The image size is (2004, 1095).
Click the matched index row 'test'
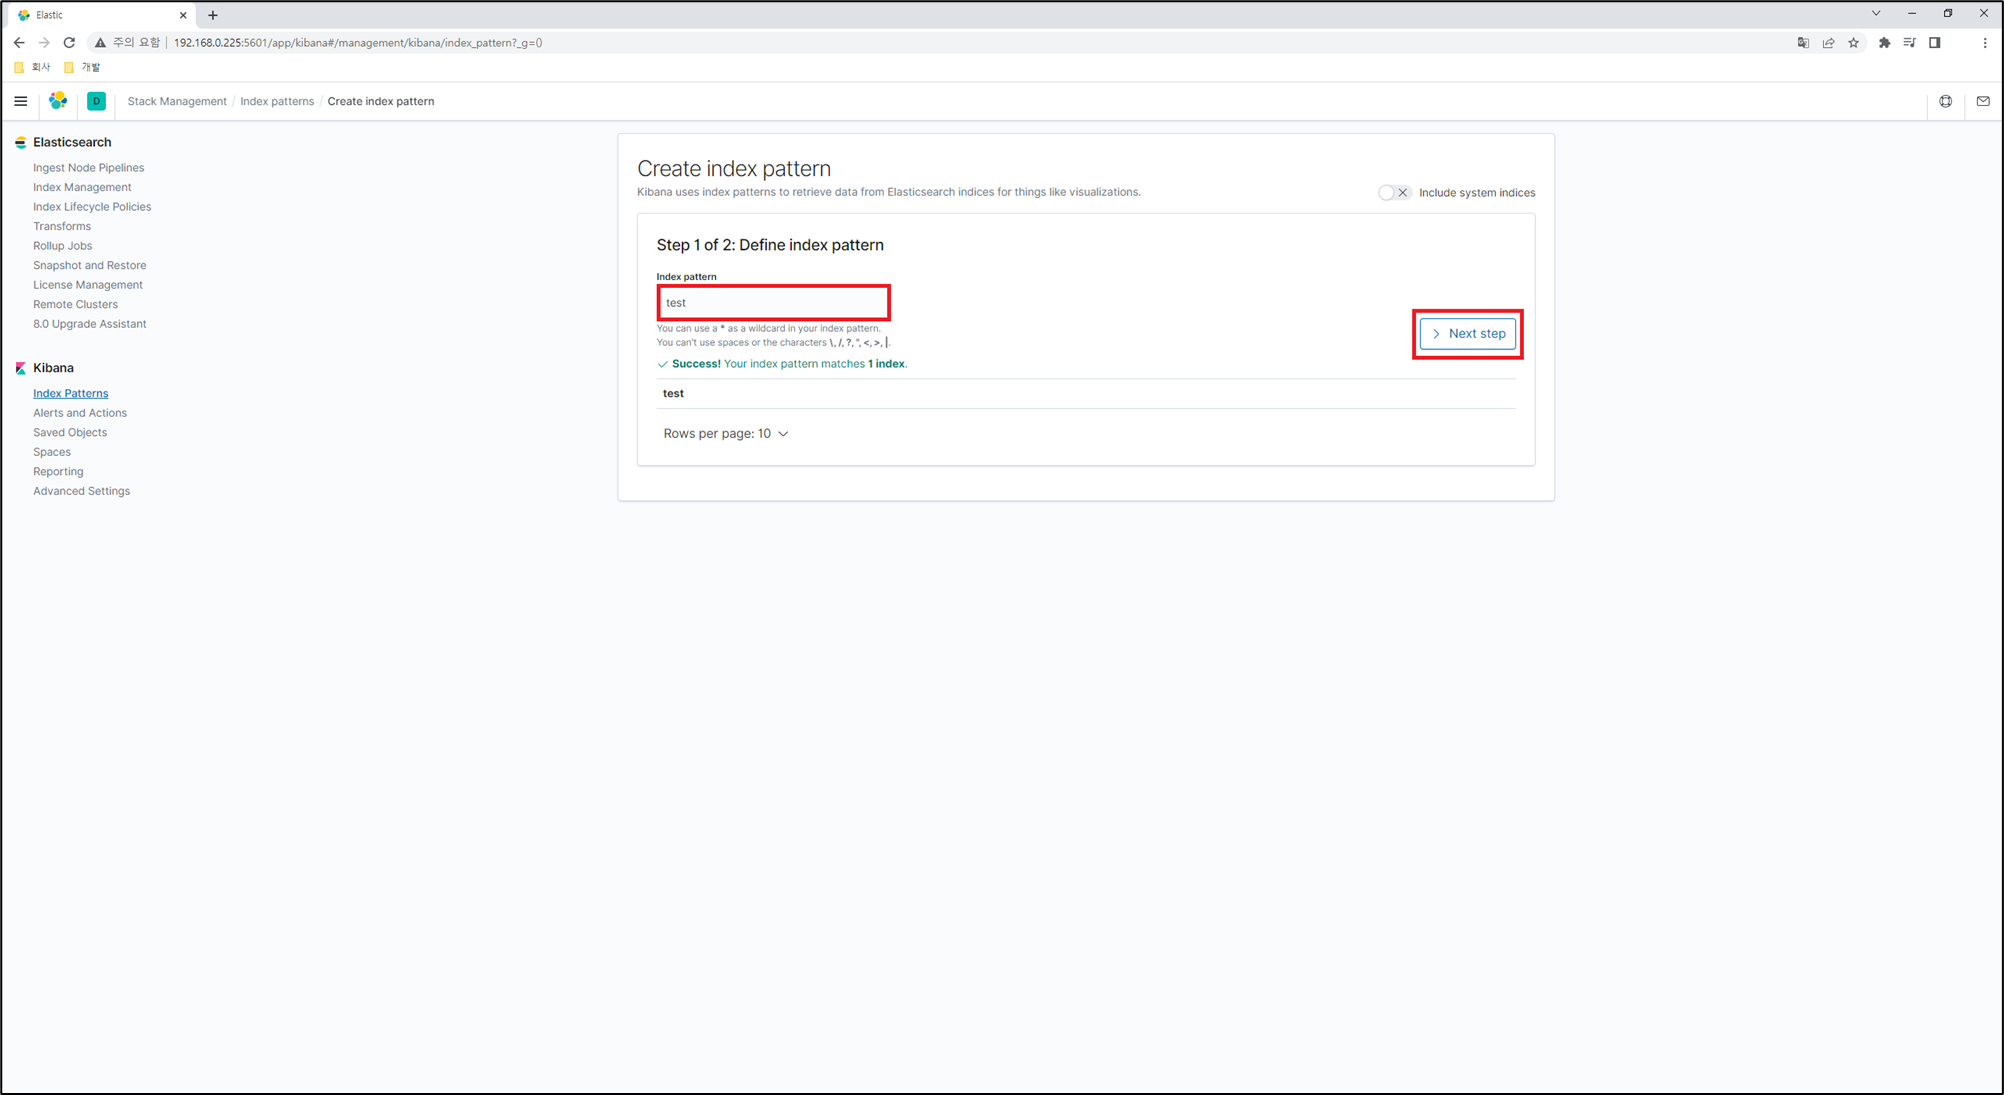[1086, 394]
